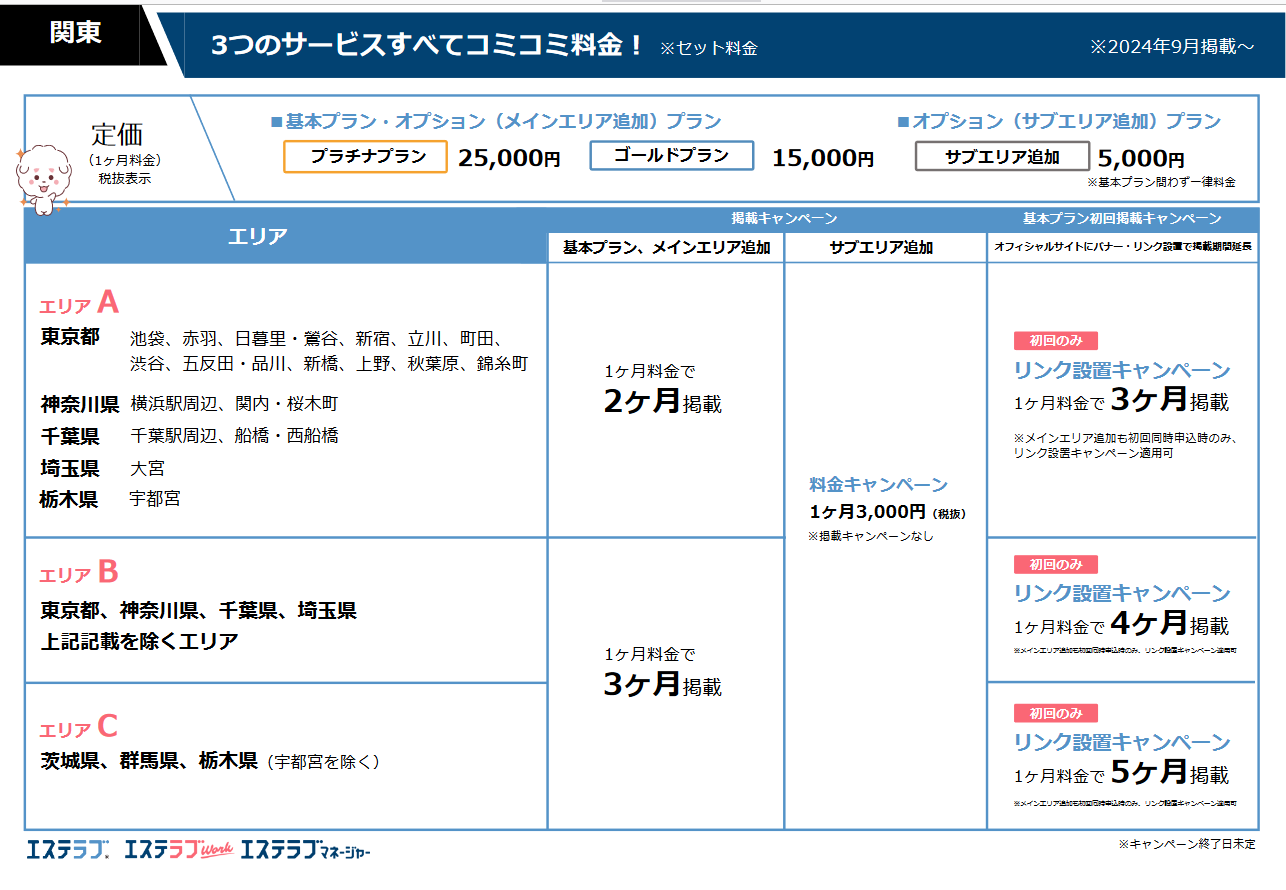Click the 定価 label
This screenshot has width=1286, height=890.
118,133
